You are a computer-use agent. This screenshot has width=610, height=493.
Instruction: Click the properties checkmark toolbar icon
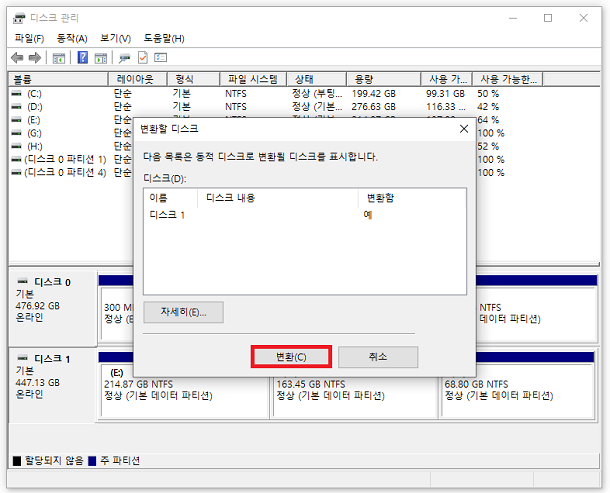pyautogui.click(x=143, y=58)
